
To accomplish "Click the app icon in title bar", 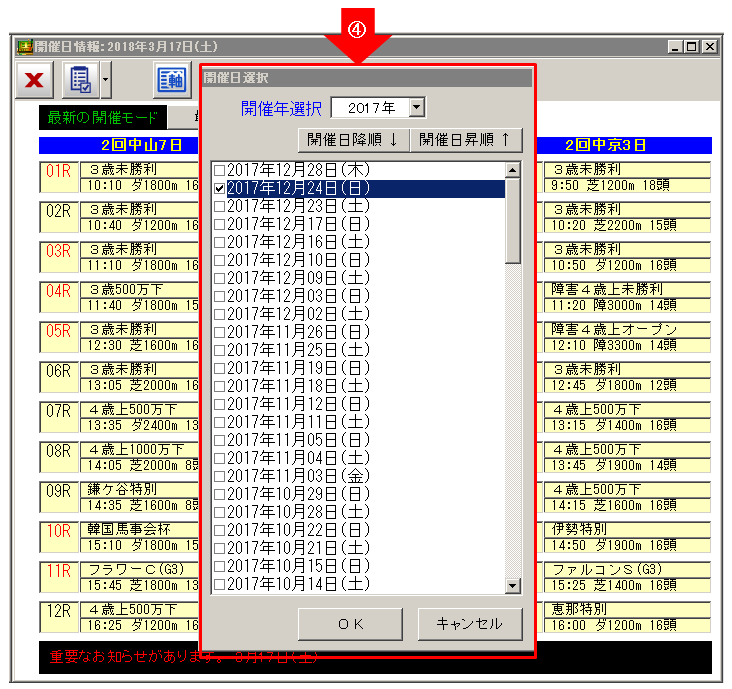I will click(24, 47).
